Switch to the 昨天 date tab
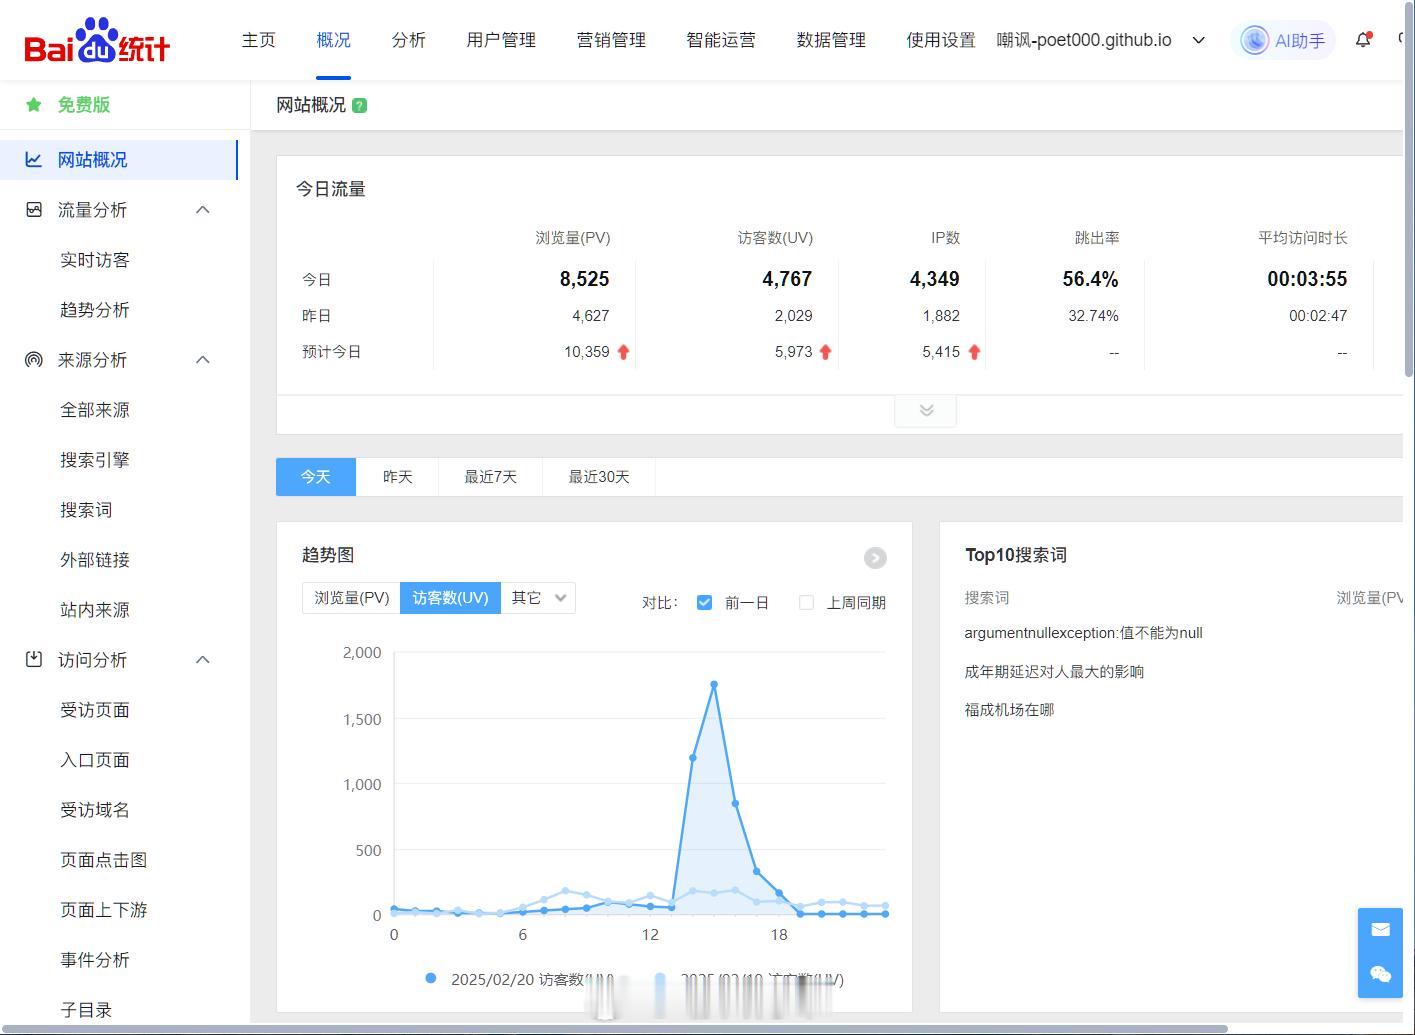Viewport: 1415px width, 1035px height. tap(398, 477)
